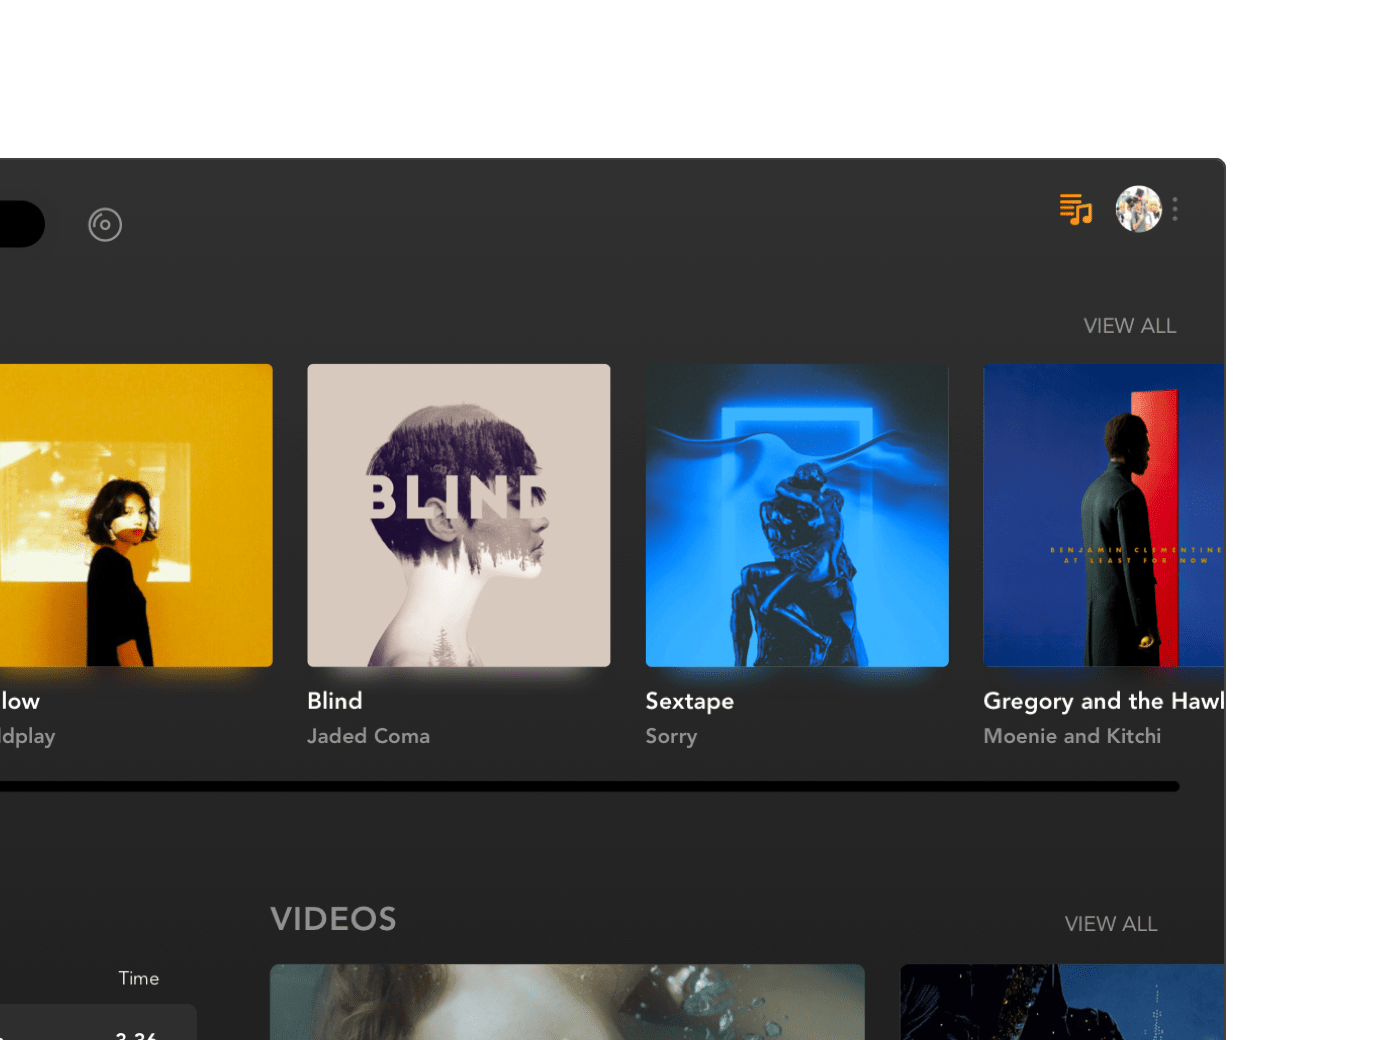The height and width of the screenshot is (1040, 1384).
Task: Click the Sorry artist name
Action: click(x=671, y=736)
